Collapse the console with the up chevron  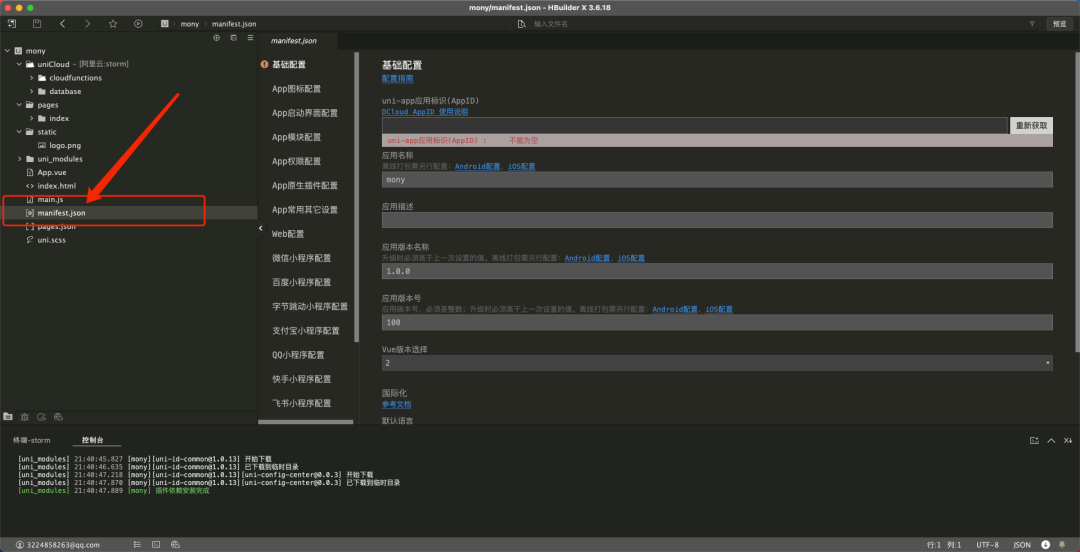point(1051,440)
